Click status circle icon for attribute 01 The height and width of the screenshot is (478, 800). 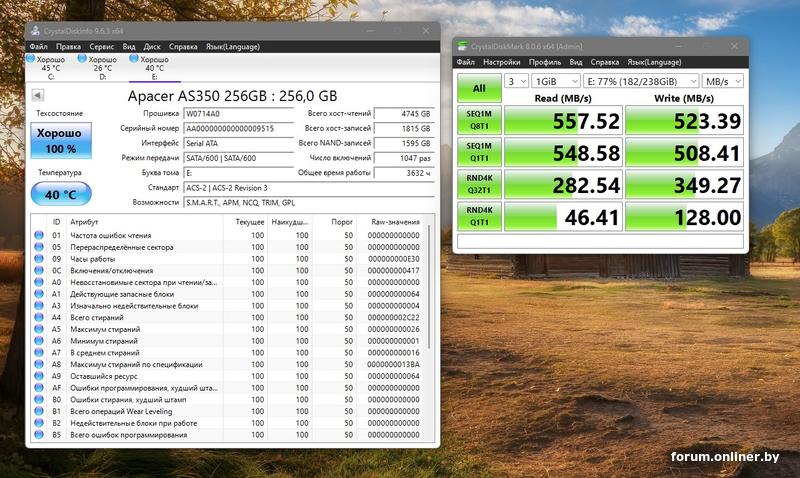[x=39, y=235]
